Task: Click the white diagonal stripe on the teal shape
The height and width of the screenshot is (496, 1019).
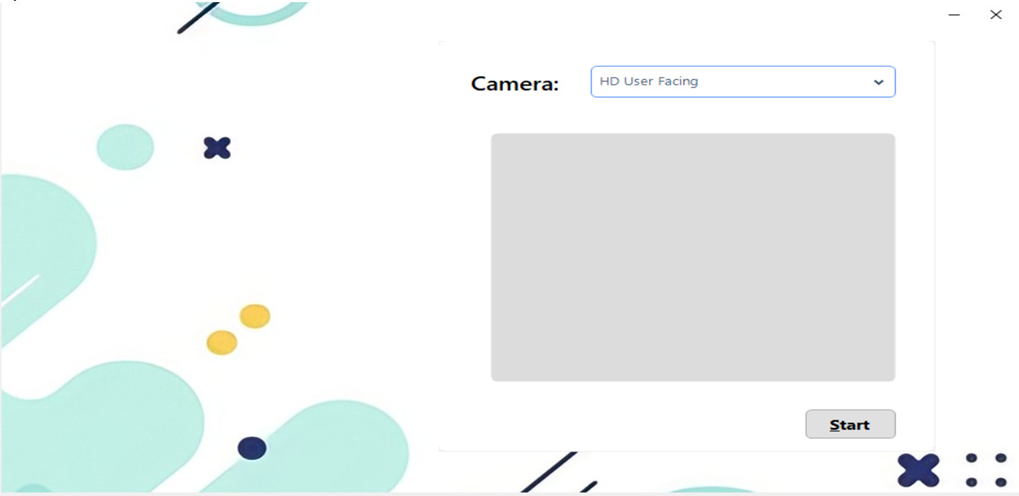Action: 20,290
